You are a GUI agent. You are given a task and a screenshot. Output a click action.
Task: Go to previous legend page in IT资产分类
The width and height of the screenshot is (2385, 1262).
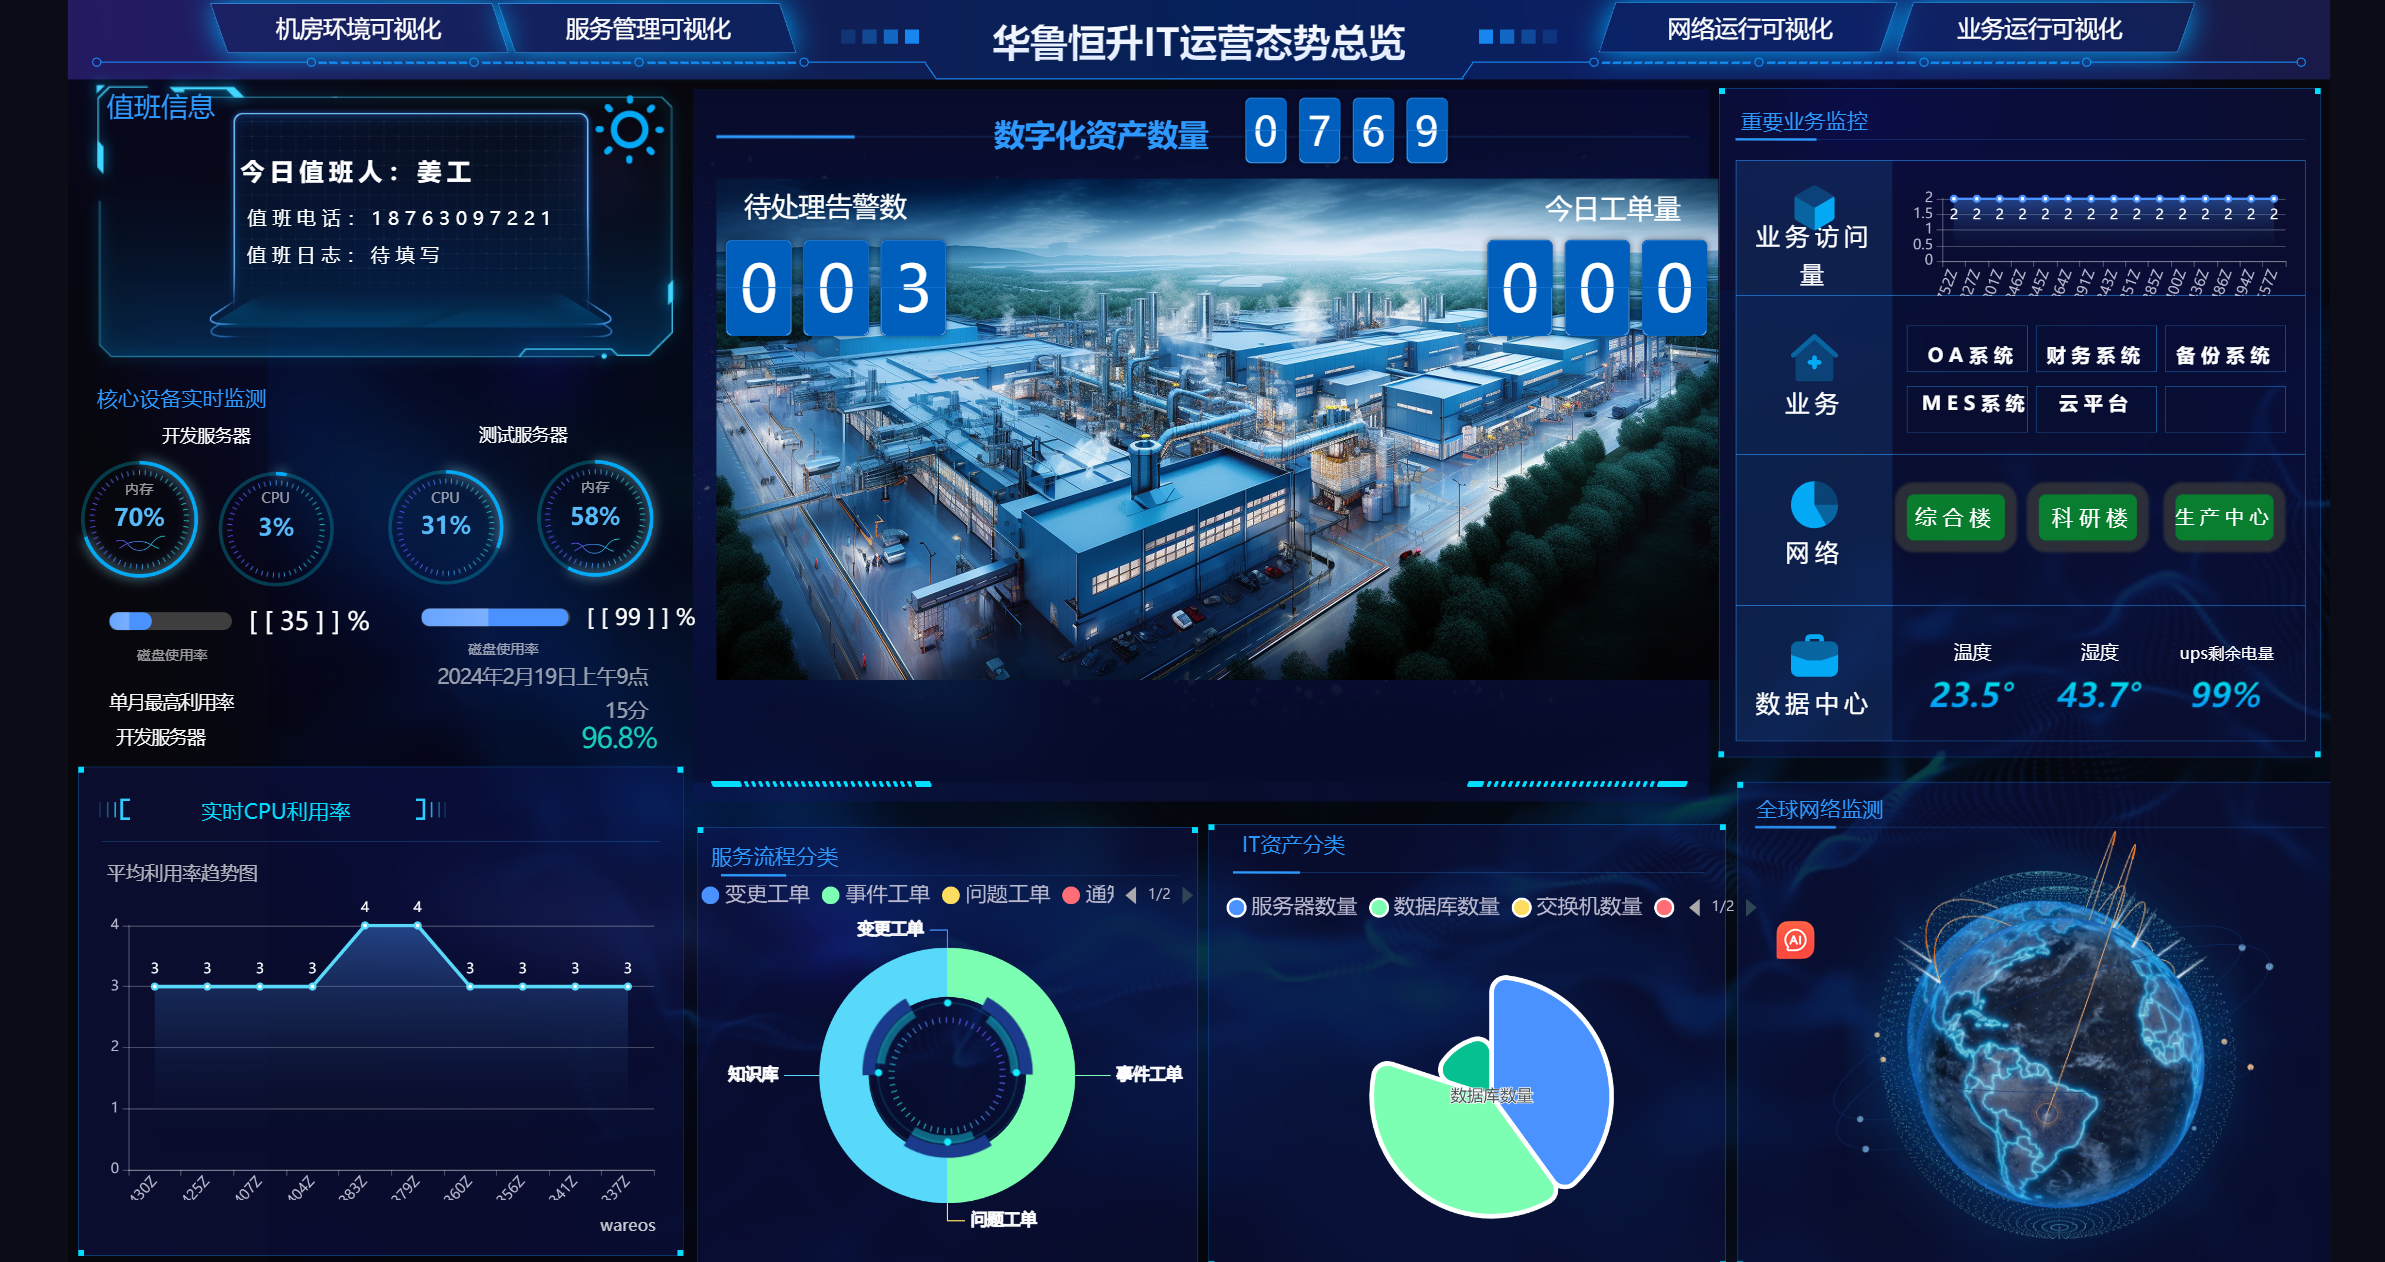(1695, 907)
